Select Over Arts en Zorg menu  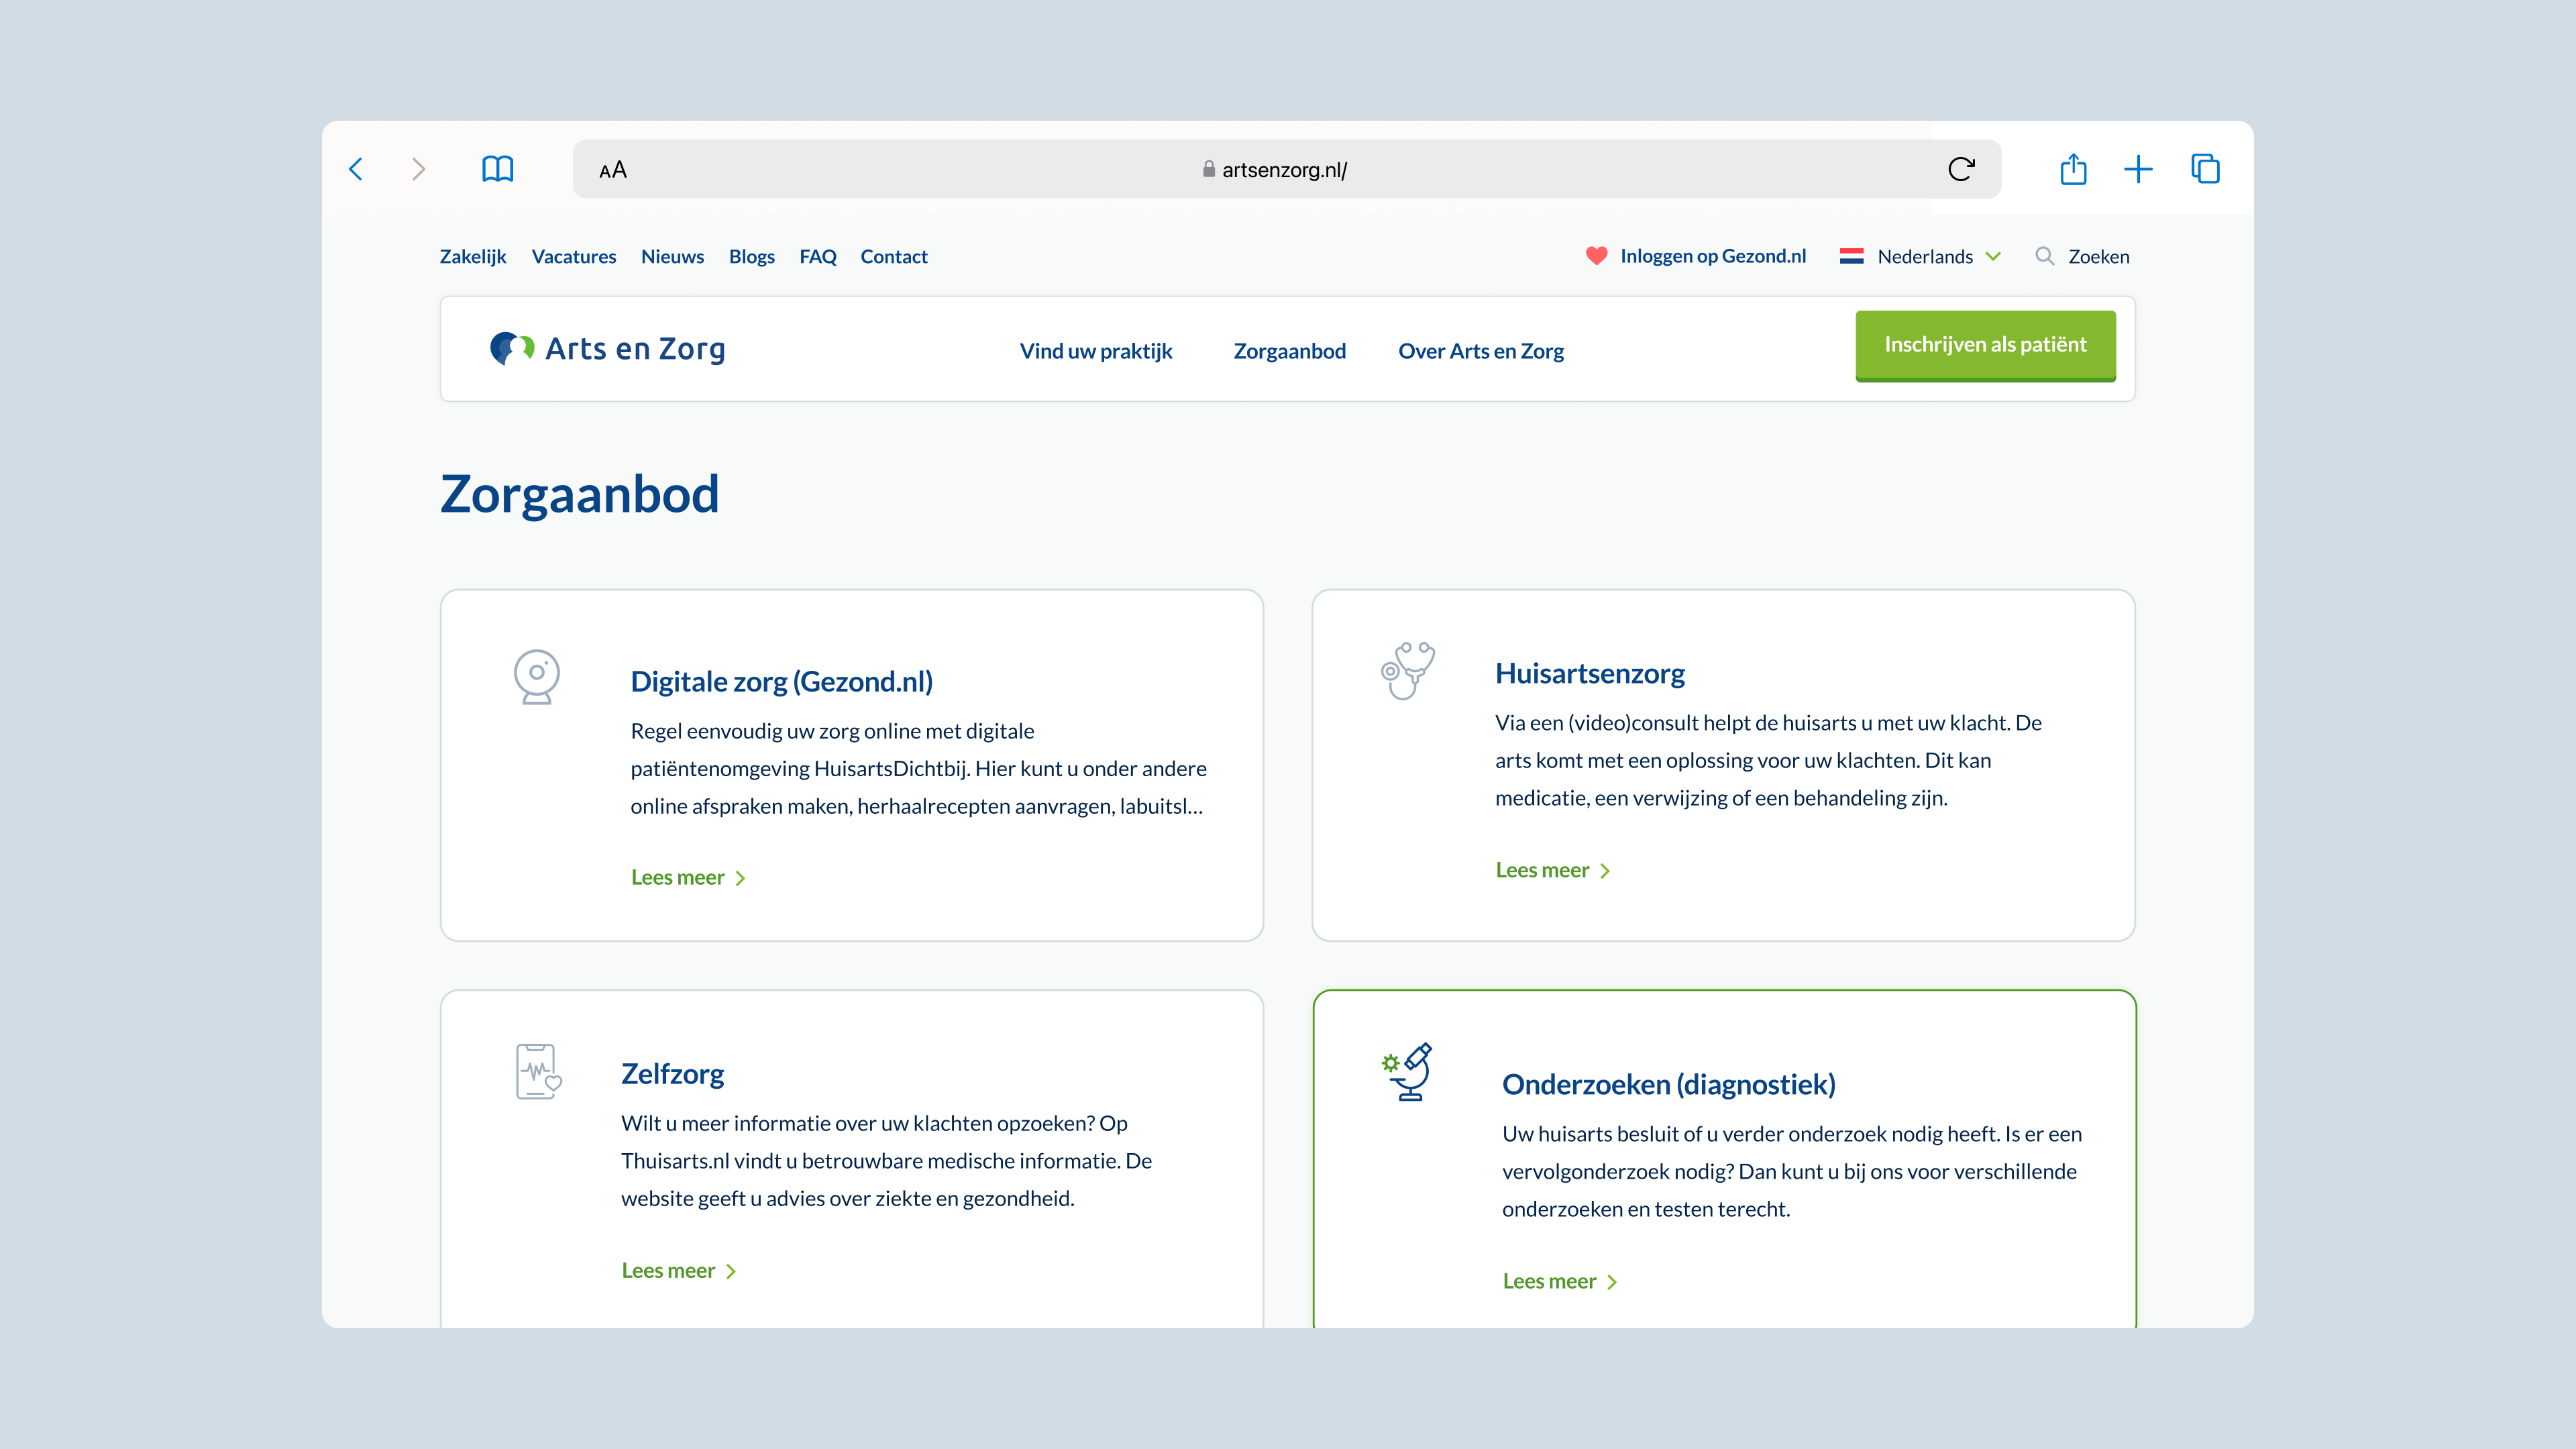[1480, 351]
